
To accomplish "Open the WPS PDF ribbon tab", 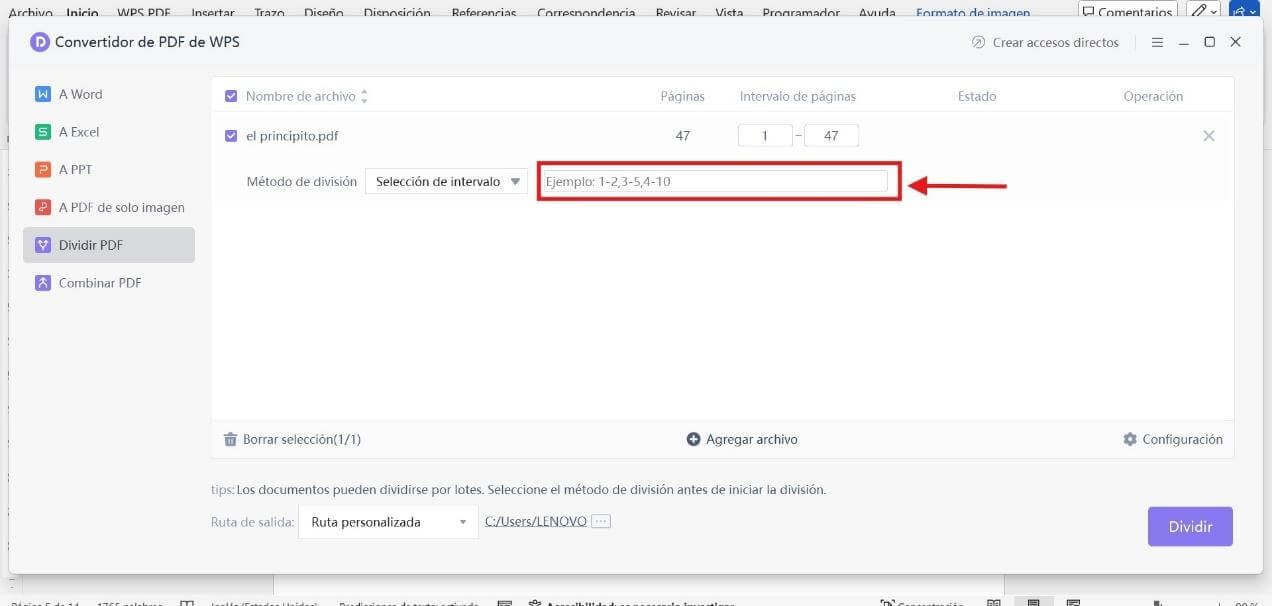I will 143,13.
